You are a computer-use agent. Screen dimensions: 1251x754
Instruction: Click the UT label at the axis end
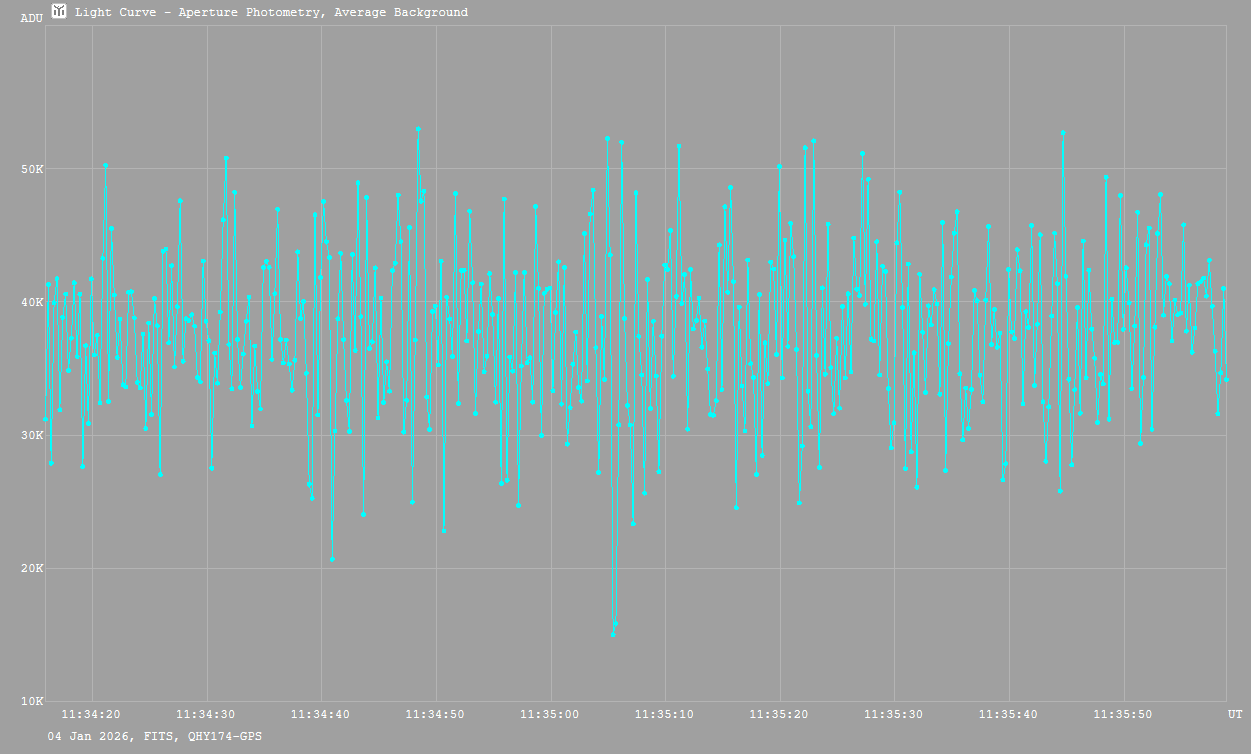(x=1234, y=714)
